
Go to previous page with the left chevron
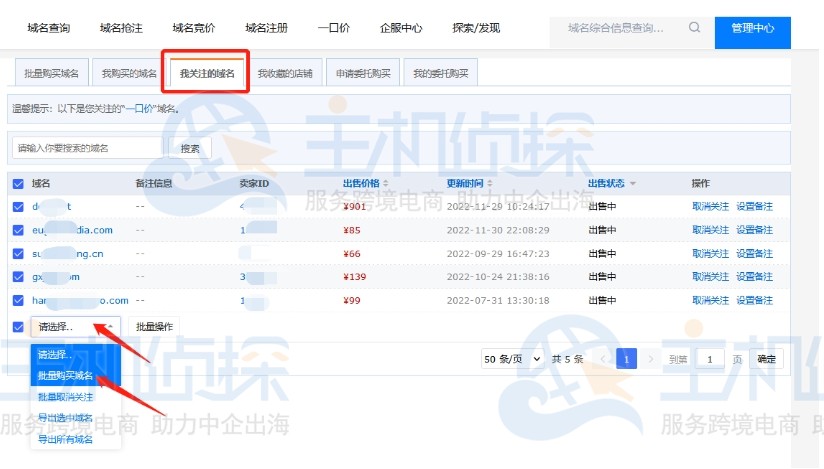[x=603, y=359]
